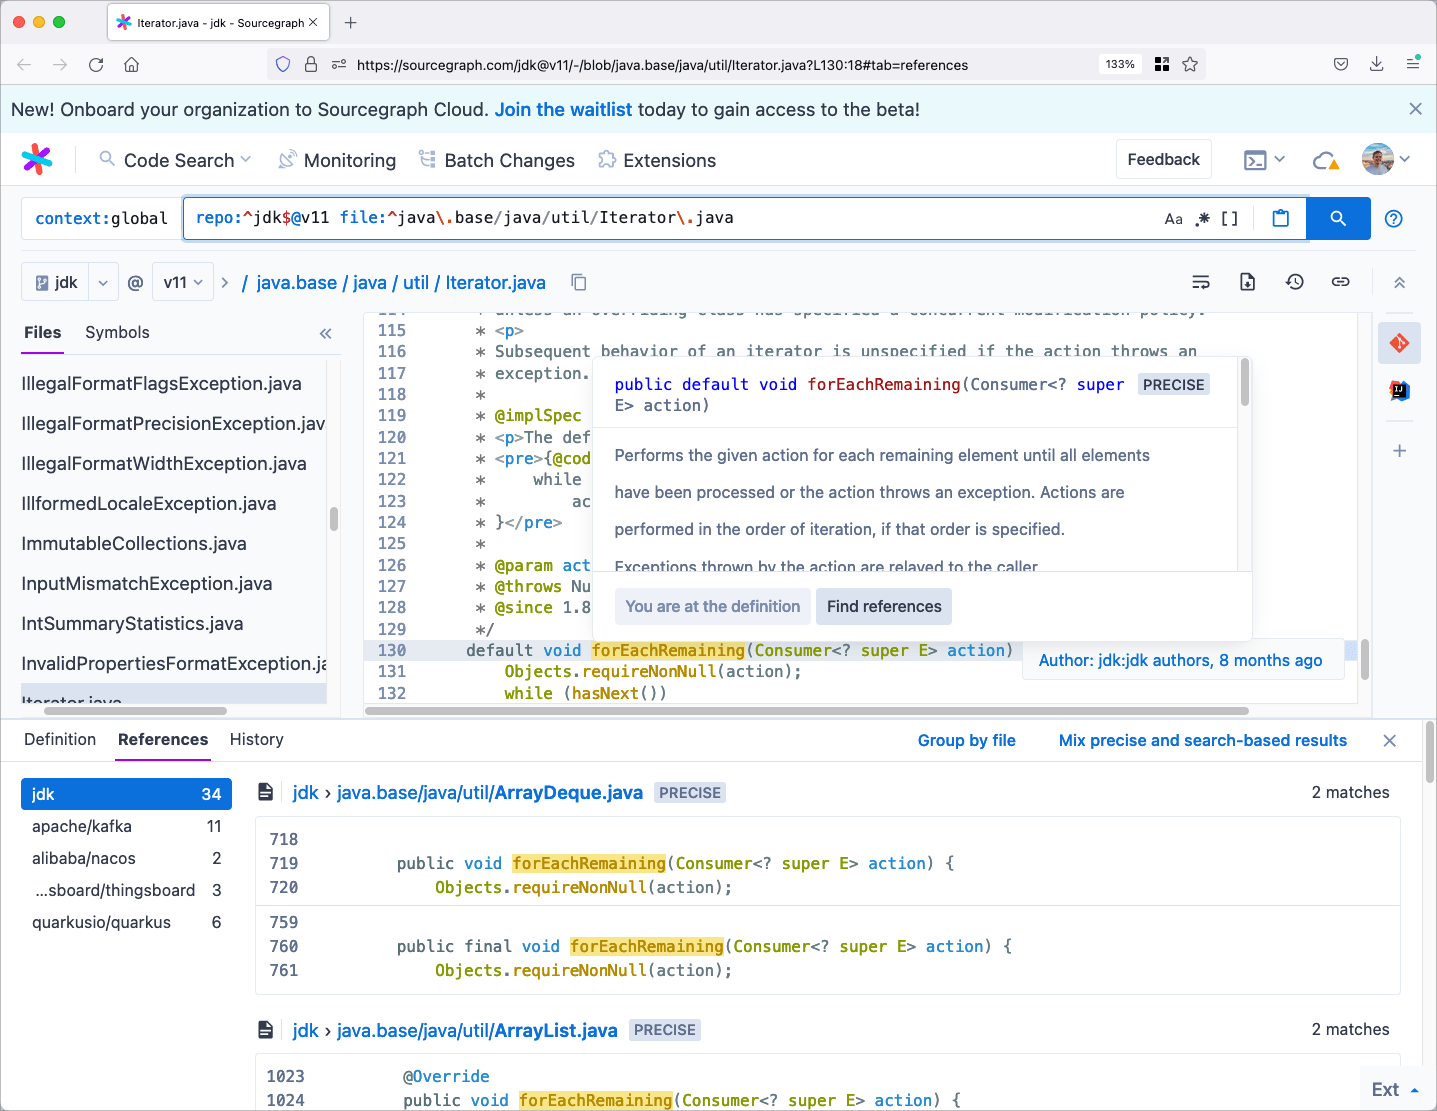
Task: Copy file path with the copy icon
Action: 578,282
